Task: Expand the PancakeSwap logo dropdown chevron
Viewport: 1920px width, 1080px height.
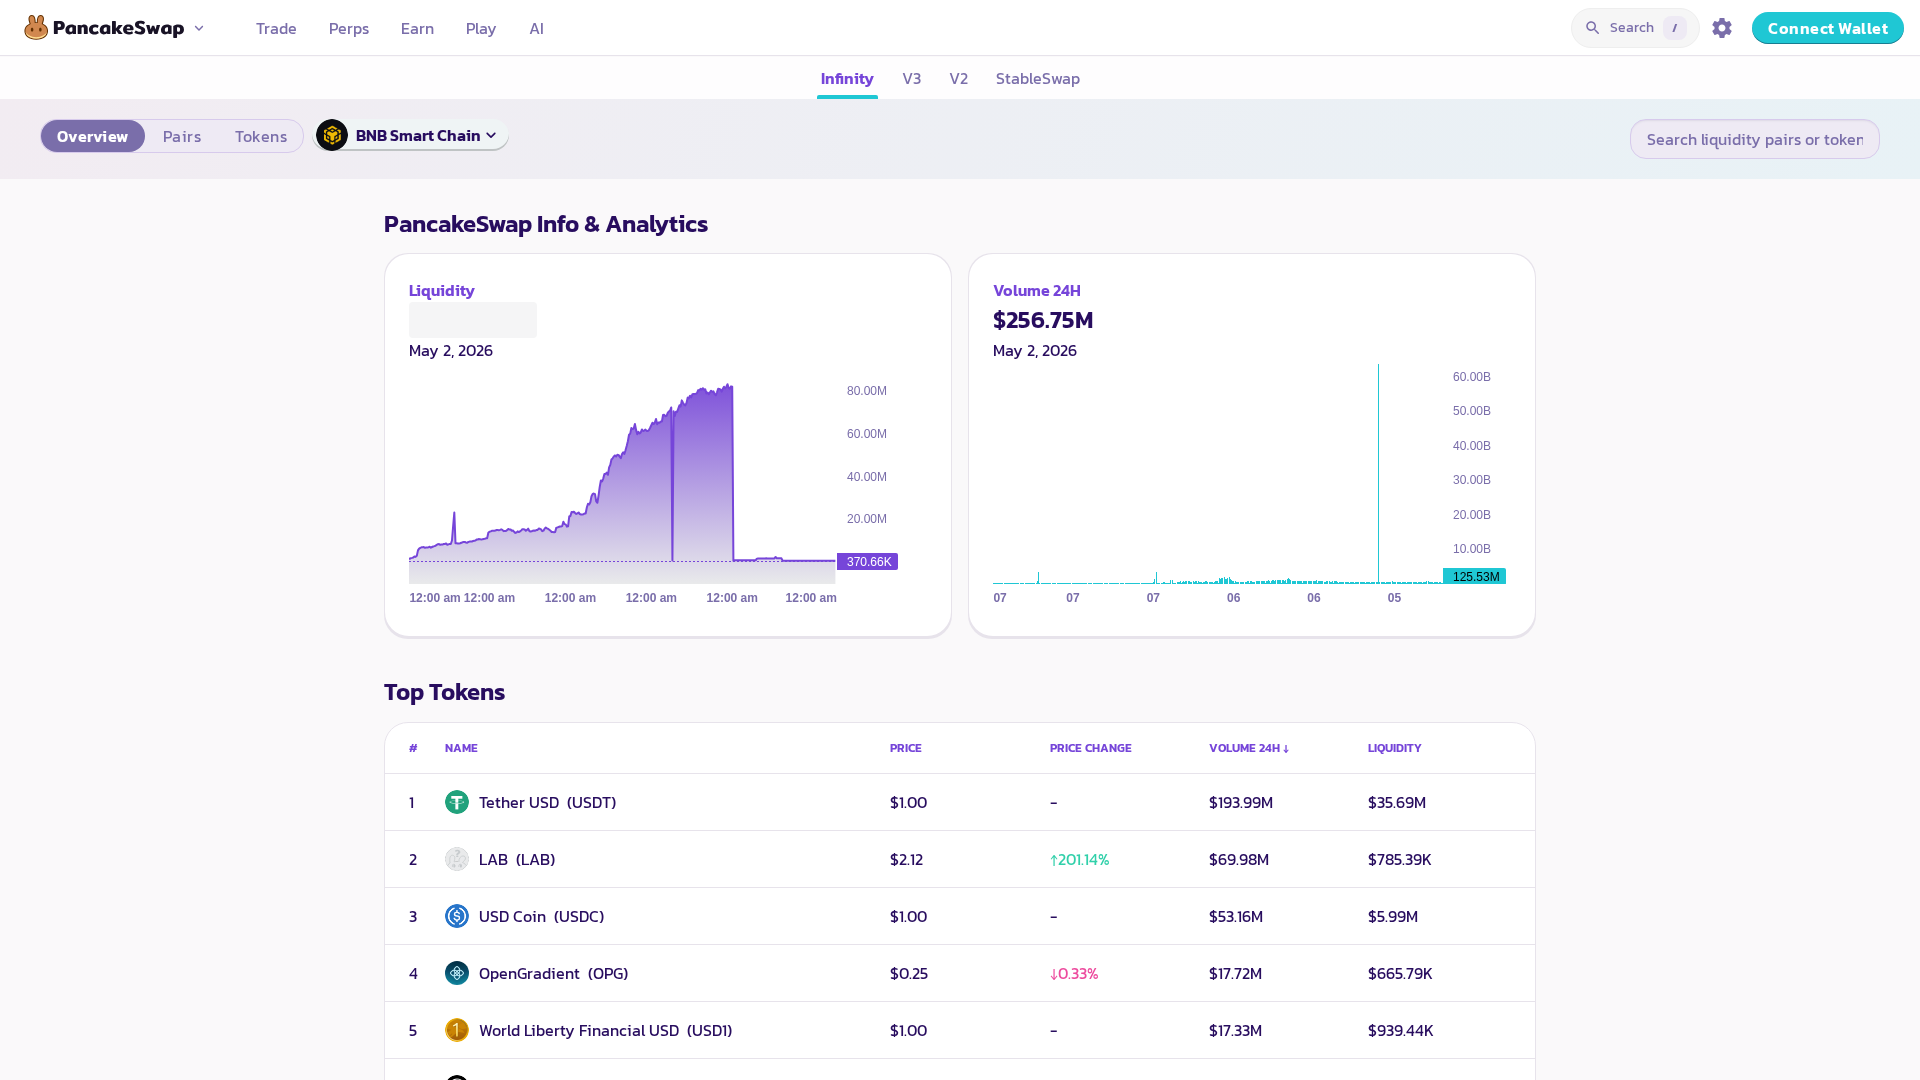Action: (199, 28)
